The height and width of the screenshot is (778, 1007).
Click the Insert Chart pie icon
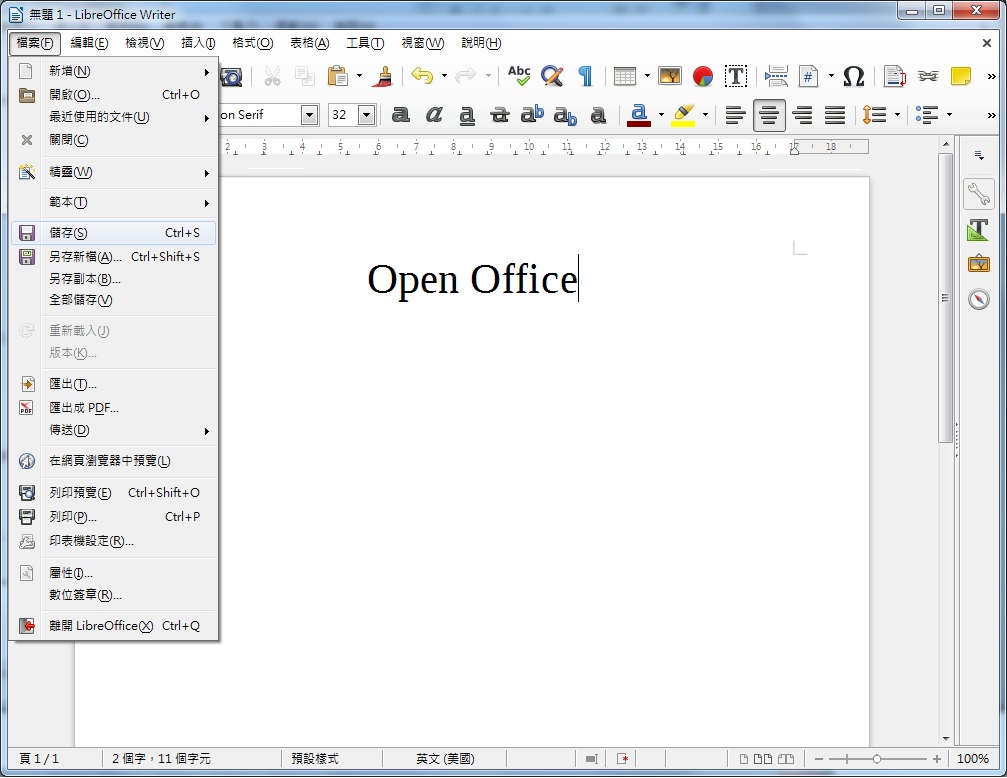tap(703, 76)
